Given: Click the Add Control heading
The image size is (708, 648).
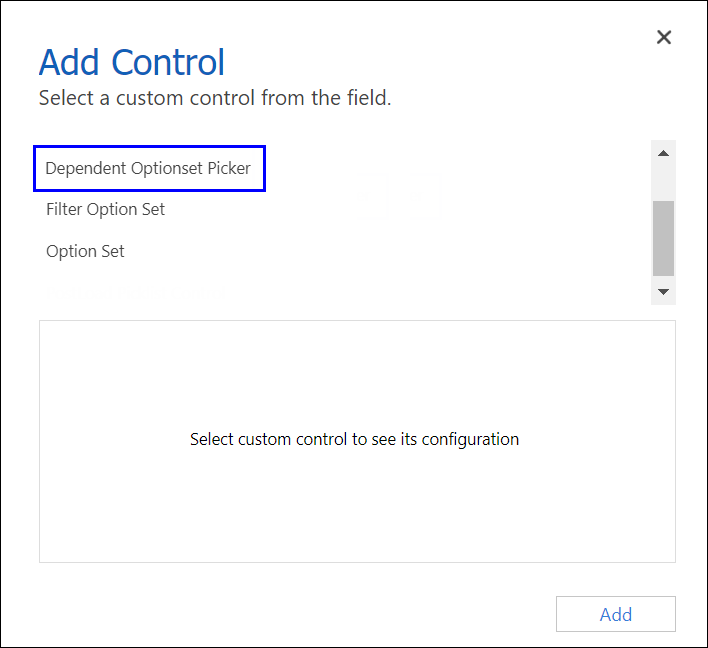Looking at the screenshot, I should (x=132, y=62).
